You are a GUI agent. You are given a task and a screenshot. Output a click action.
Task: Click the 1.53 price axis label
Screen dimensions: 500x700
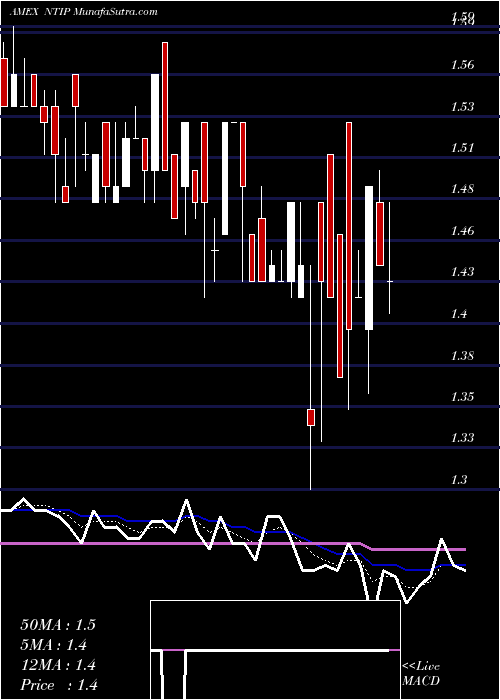462,107
